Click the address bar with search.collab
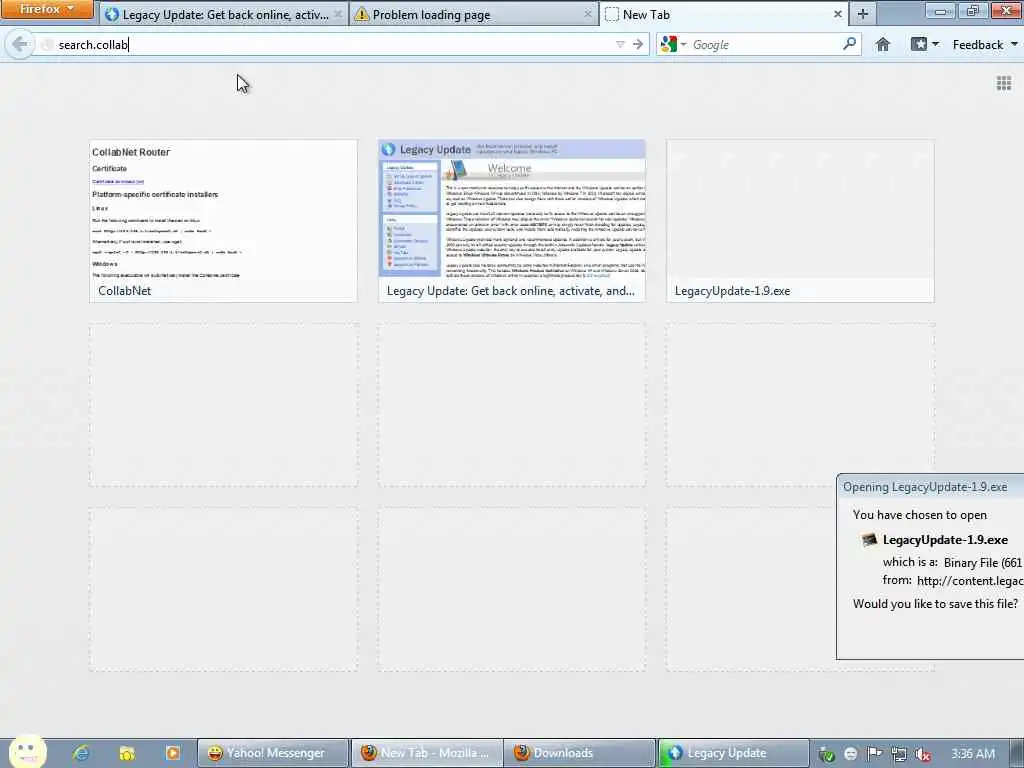The width and height of the screenshot is (1024, 768). [327, 44]
